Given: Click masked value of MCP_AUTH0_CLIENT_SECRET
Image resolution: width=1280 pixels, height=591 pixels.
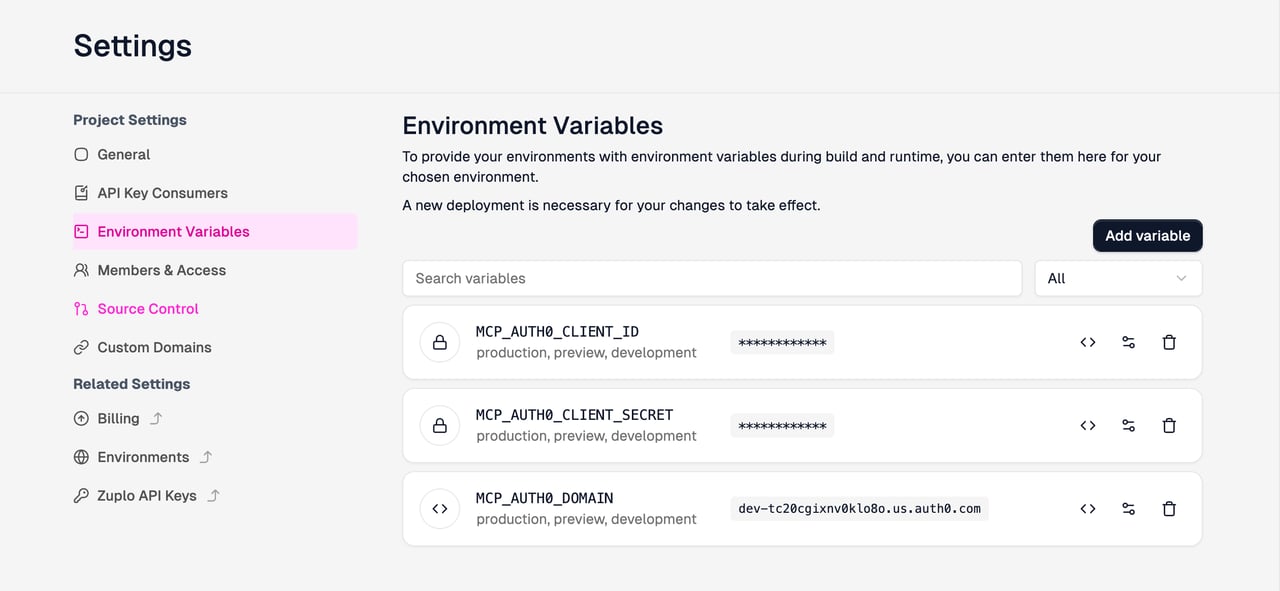Looking at the screenshot, I should (782, 426).
